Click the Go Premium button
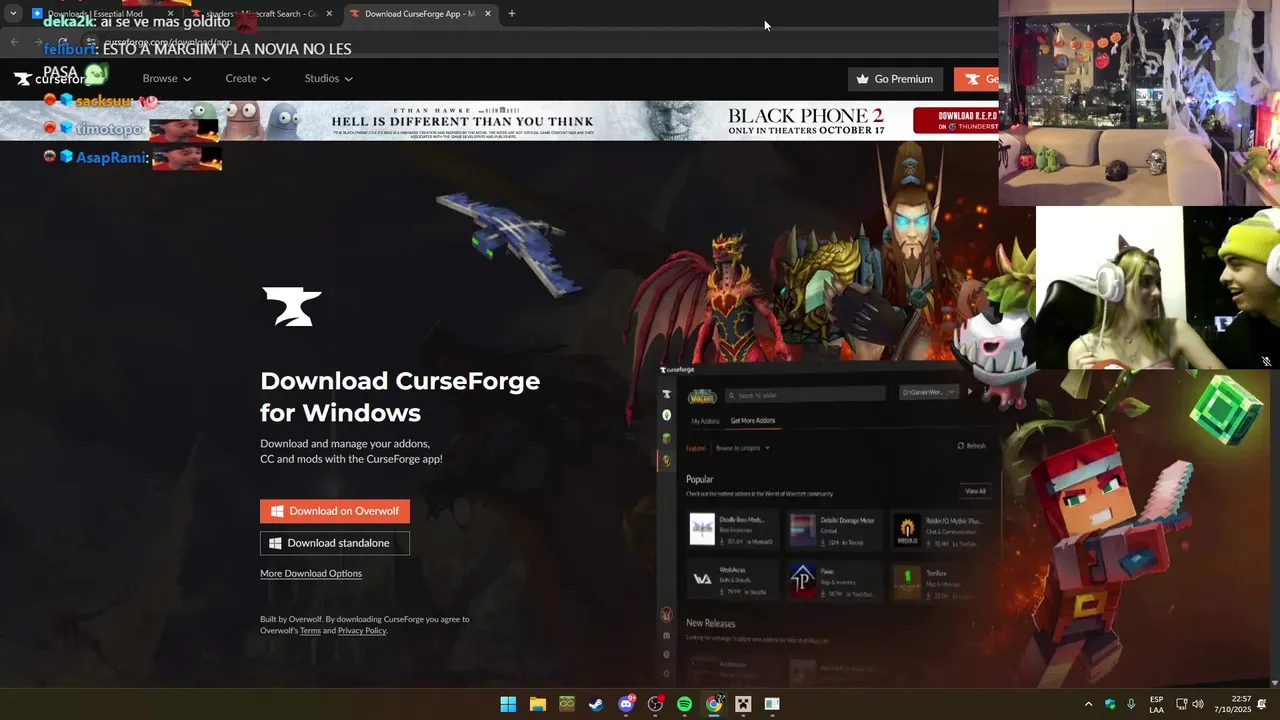This screenshot has width=1280, height=720. pos(895,79)
